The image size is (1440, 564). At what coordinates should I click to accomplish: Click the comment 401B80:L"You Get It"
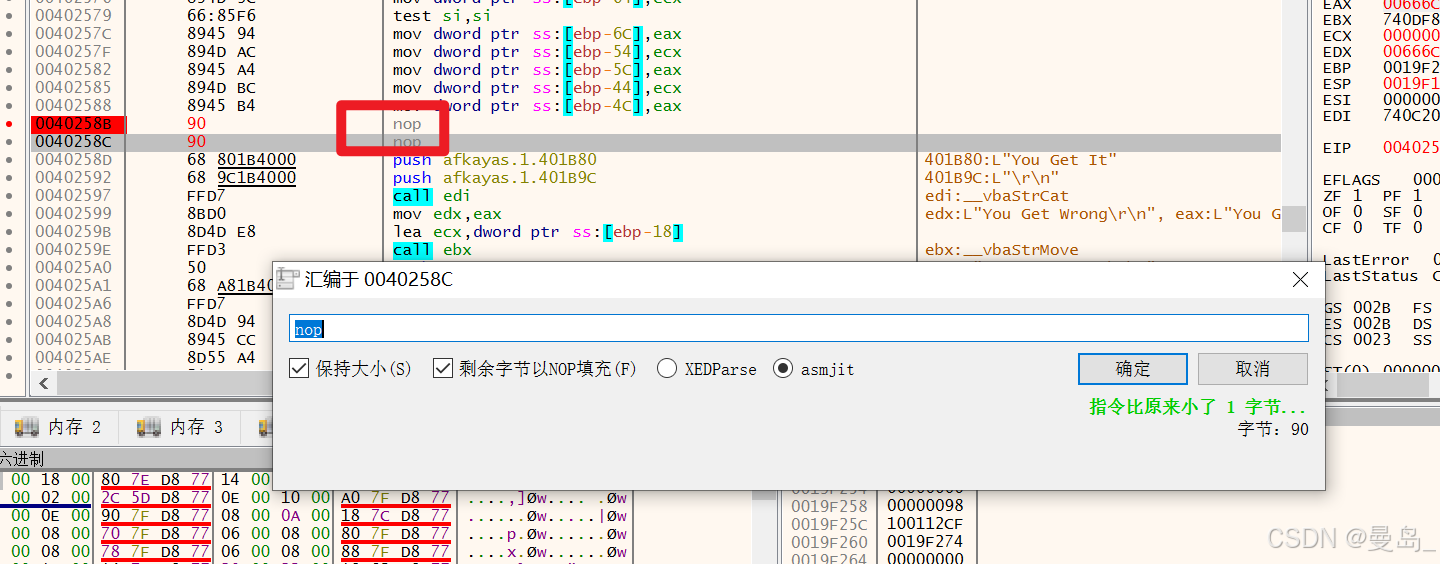[1021, 160]
